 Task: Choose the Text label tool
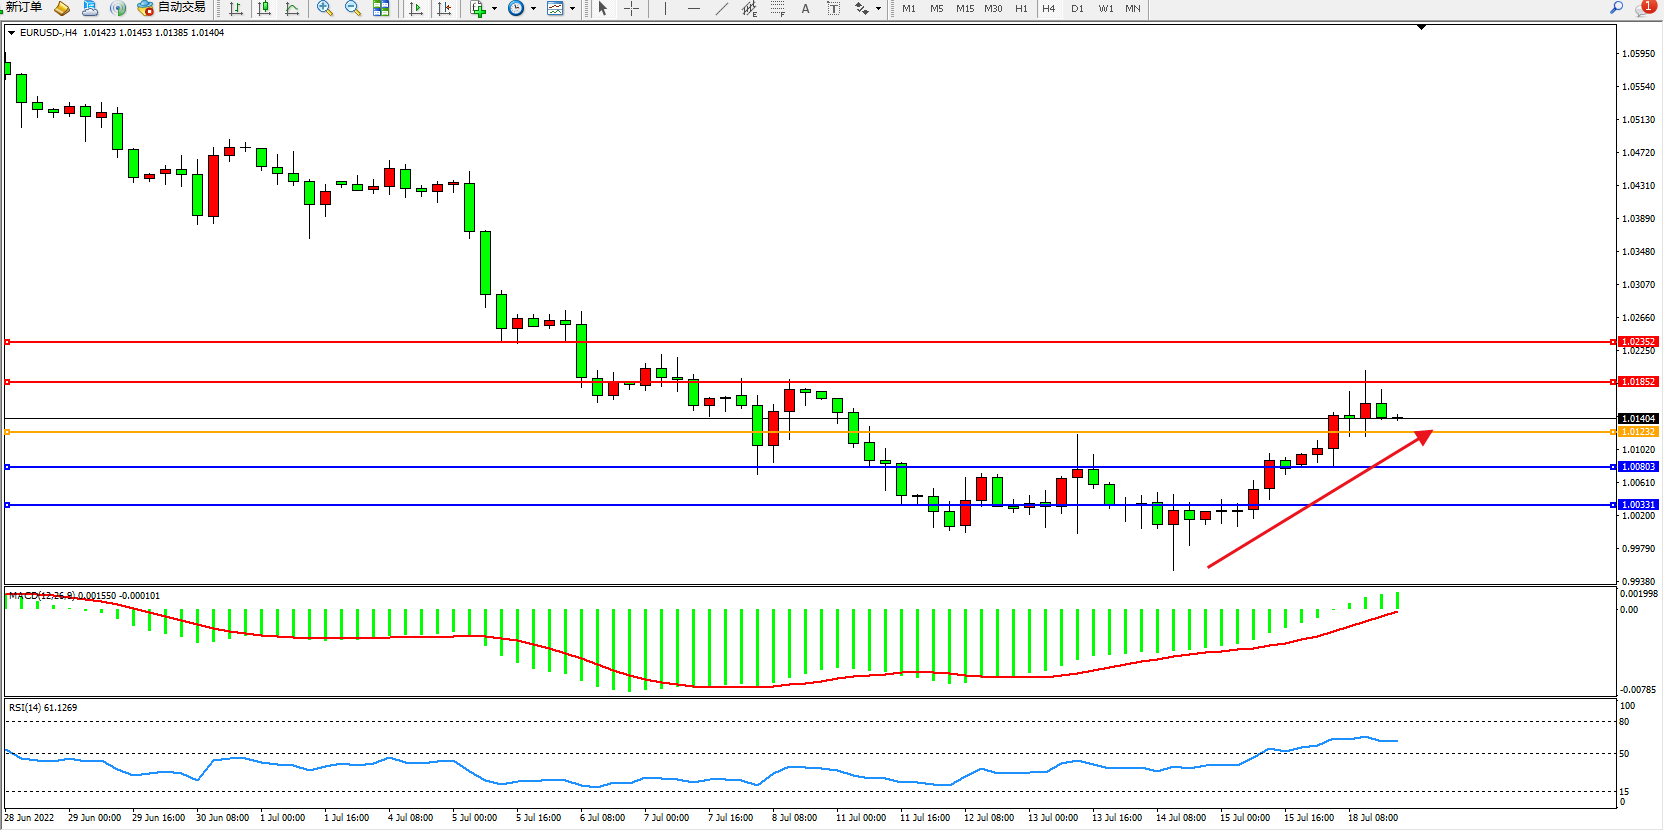[x=805, y=8]
